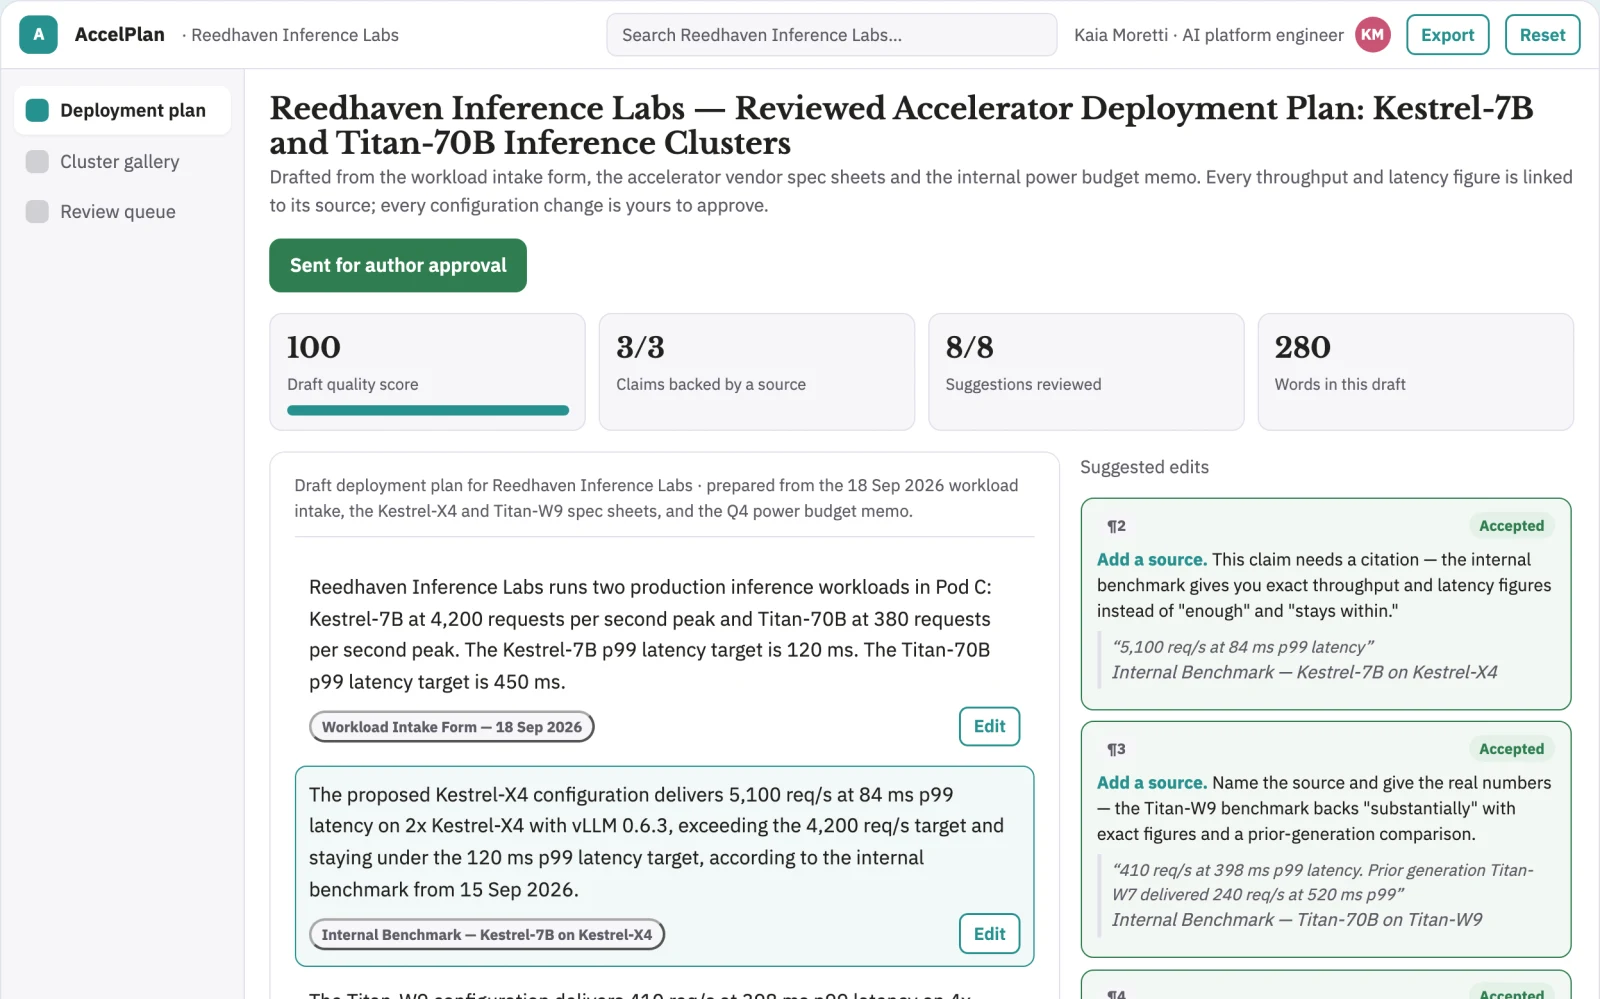Click the Accepted badge on ¶3
This screenshot has height=999, width=1600.
coord(1511,749)
